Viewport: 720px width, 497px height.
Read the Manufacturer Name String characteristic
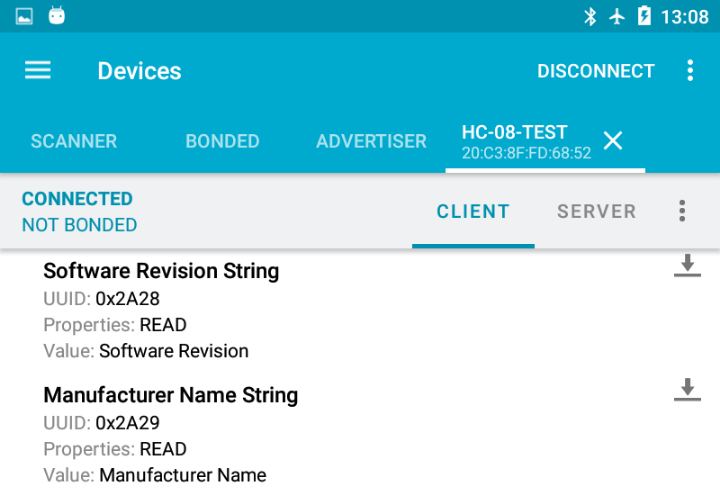point(687,390)
